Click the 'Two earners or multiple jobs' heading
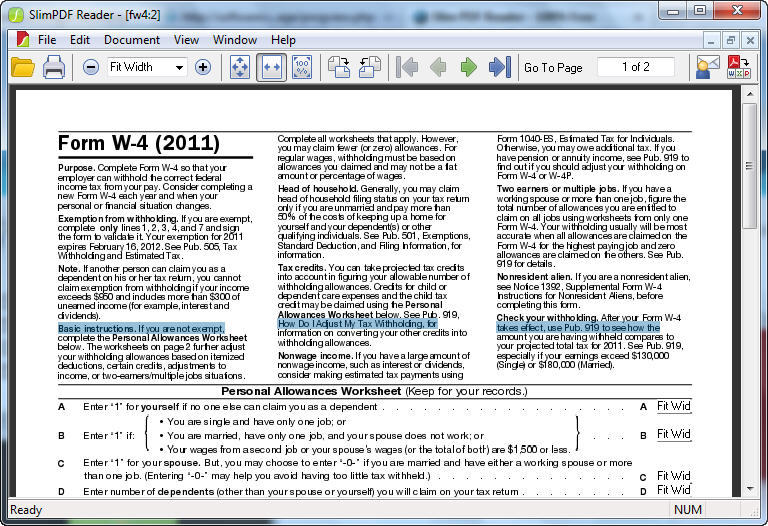 click(558, 189)
